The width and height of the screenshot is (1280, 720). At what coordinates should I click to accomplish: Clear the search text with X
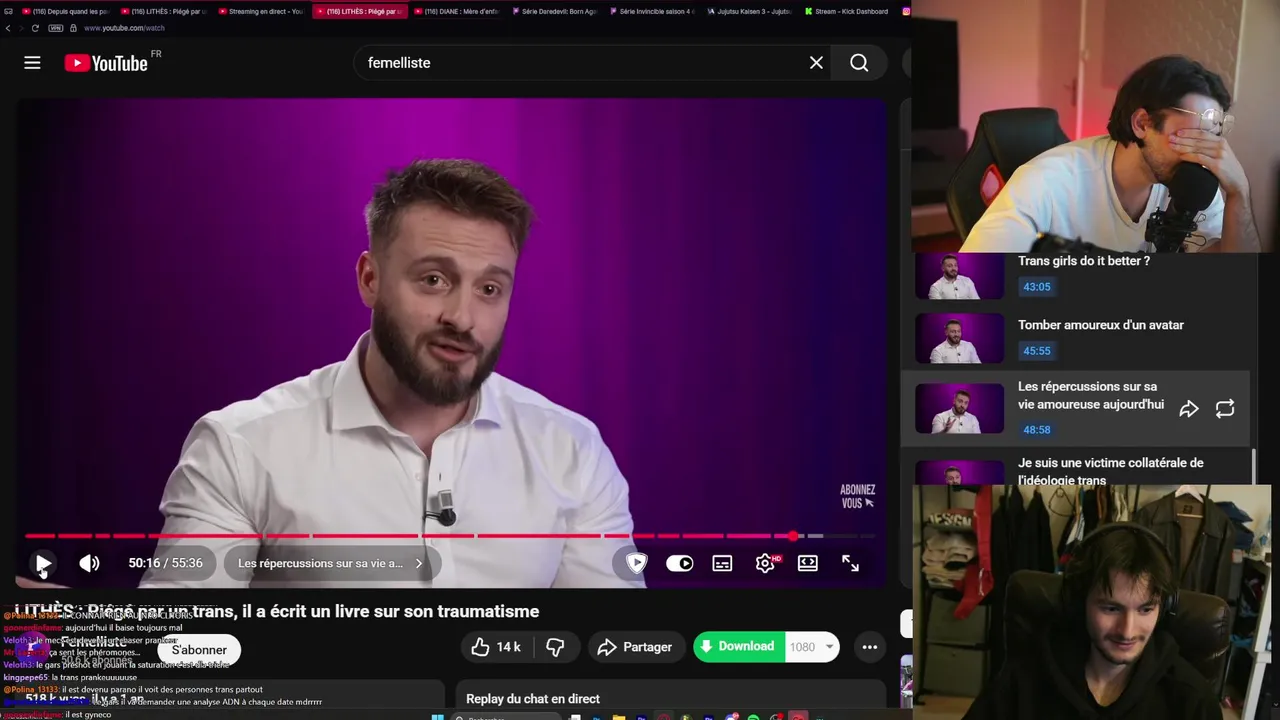click(816, 63)
